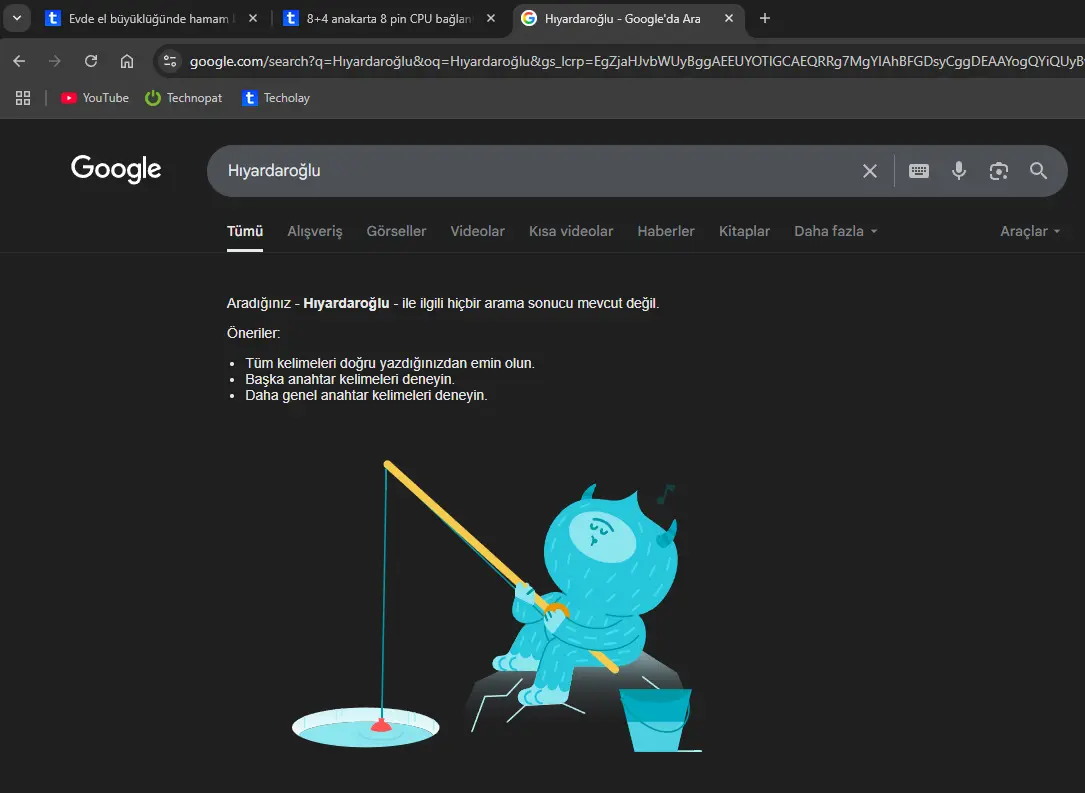Screen dimensions: 1085x793
Task: Click 'Başka anahtar kelimeleri deneyin' suggestion
Action: point(349,379)
